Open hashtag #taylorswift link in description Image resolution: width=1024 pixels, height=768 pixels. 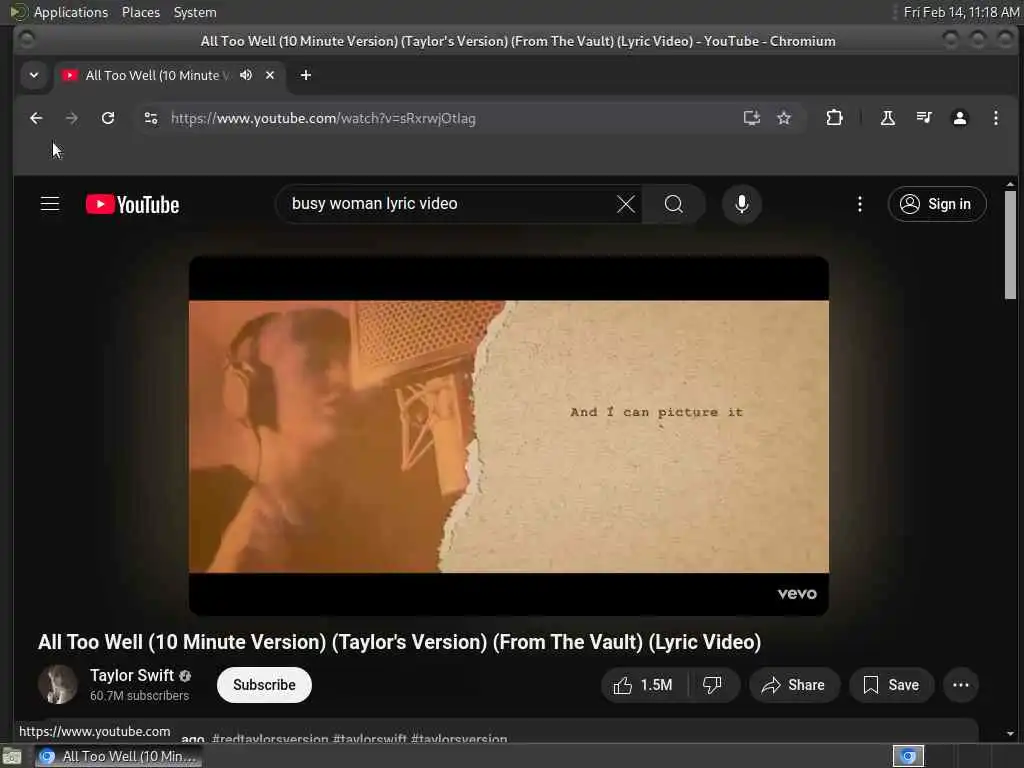370,739
